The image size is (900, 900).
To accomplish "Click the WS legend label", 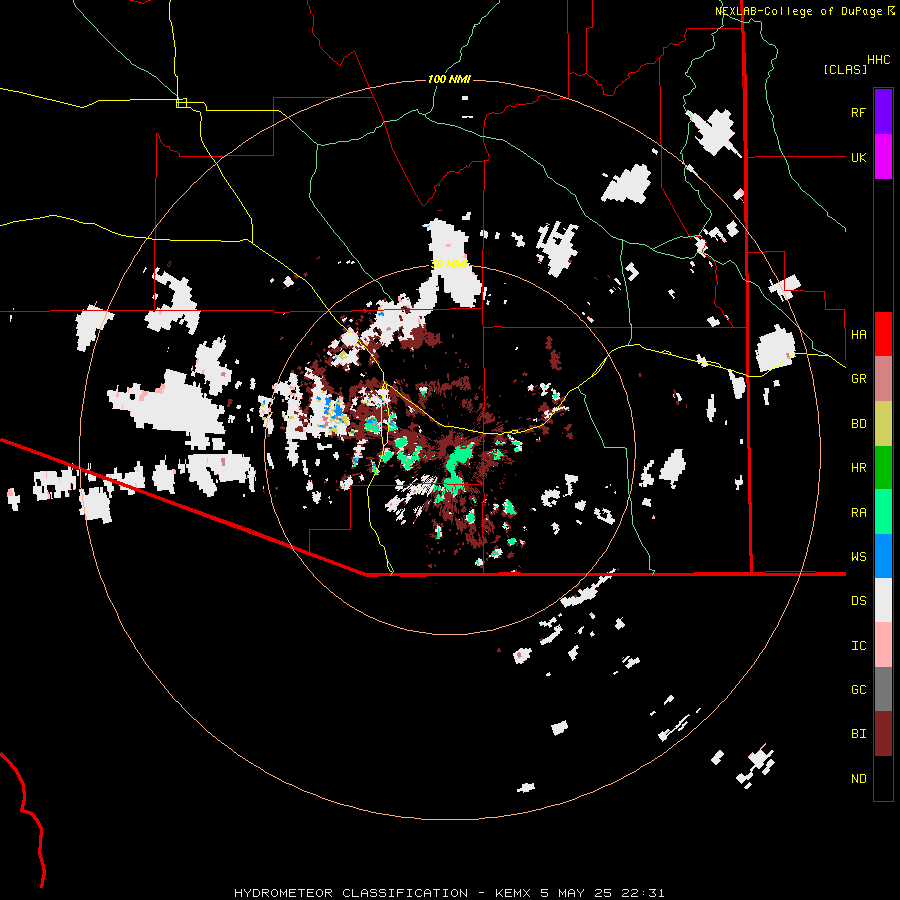I will click(x=858, y=557).
